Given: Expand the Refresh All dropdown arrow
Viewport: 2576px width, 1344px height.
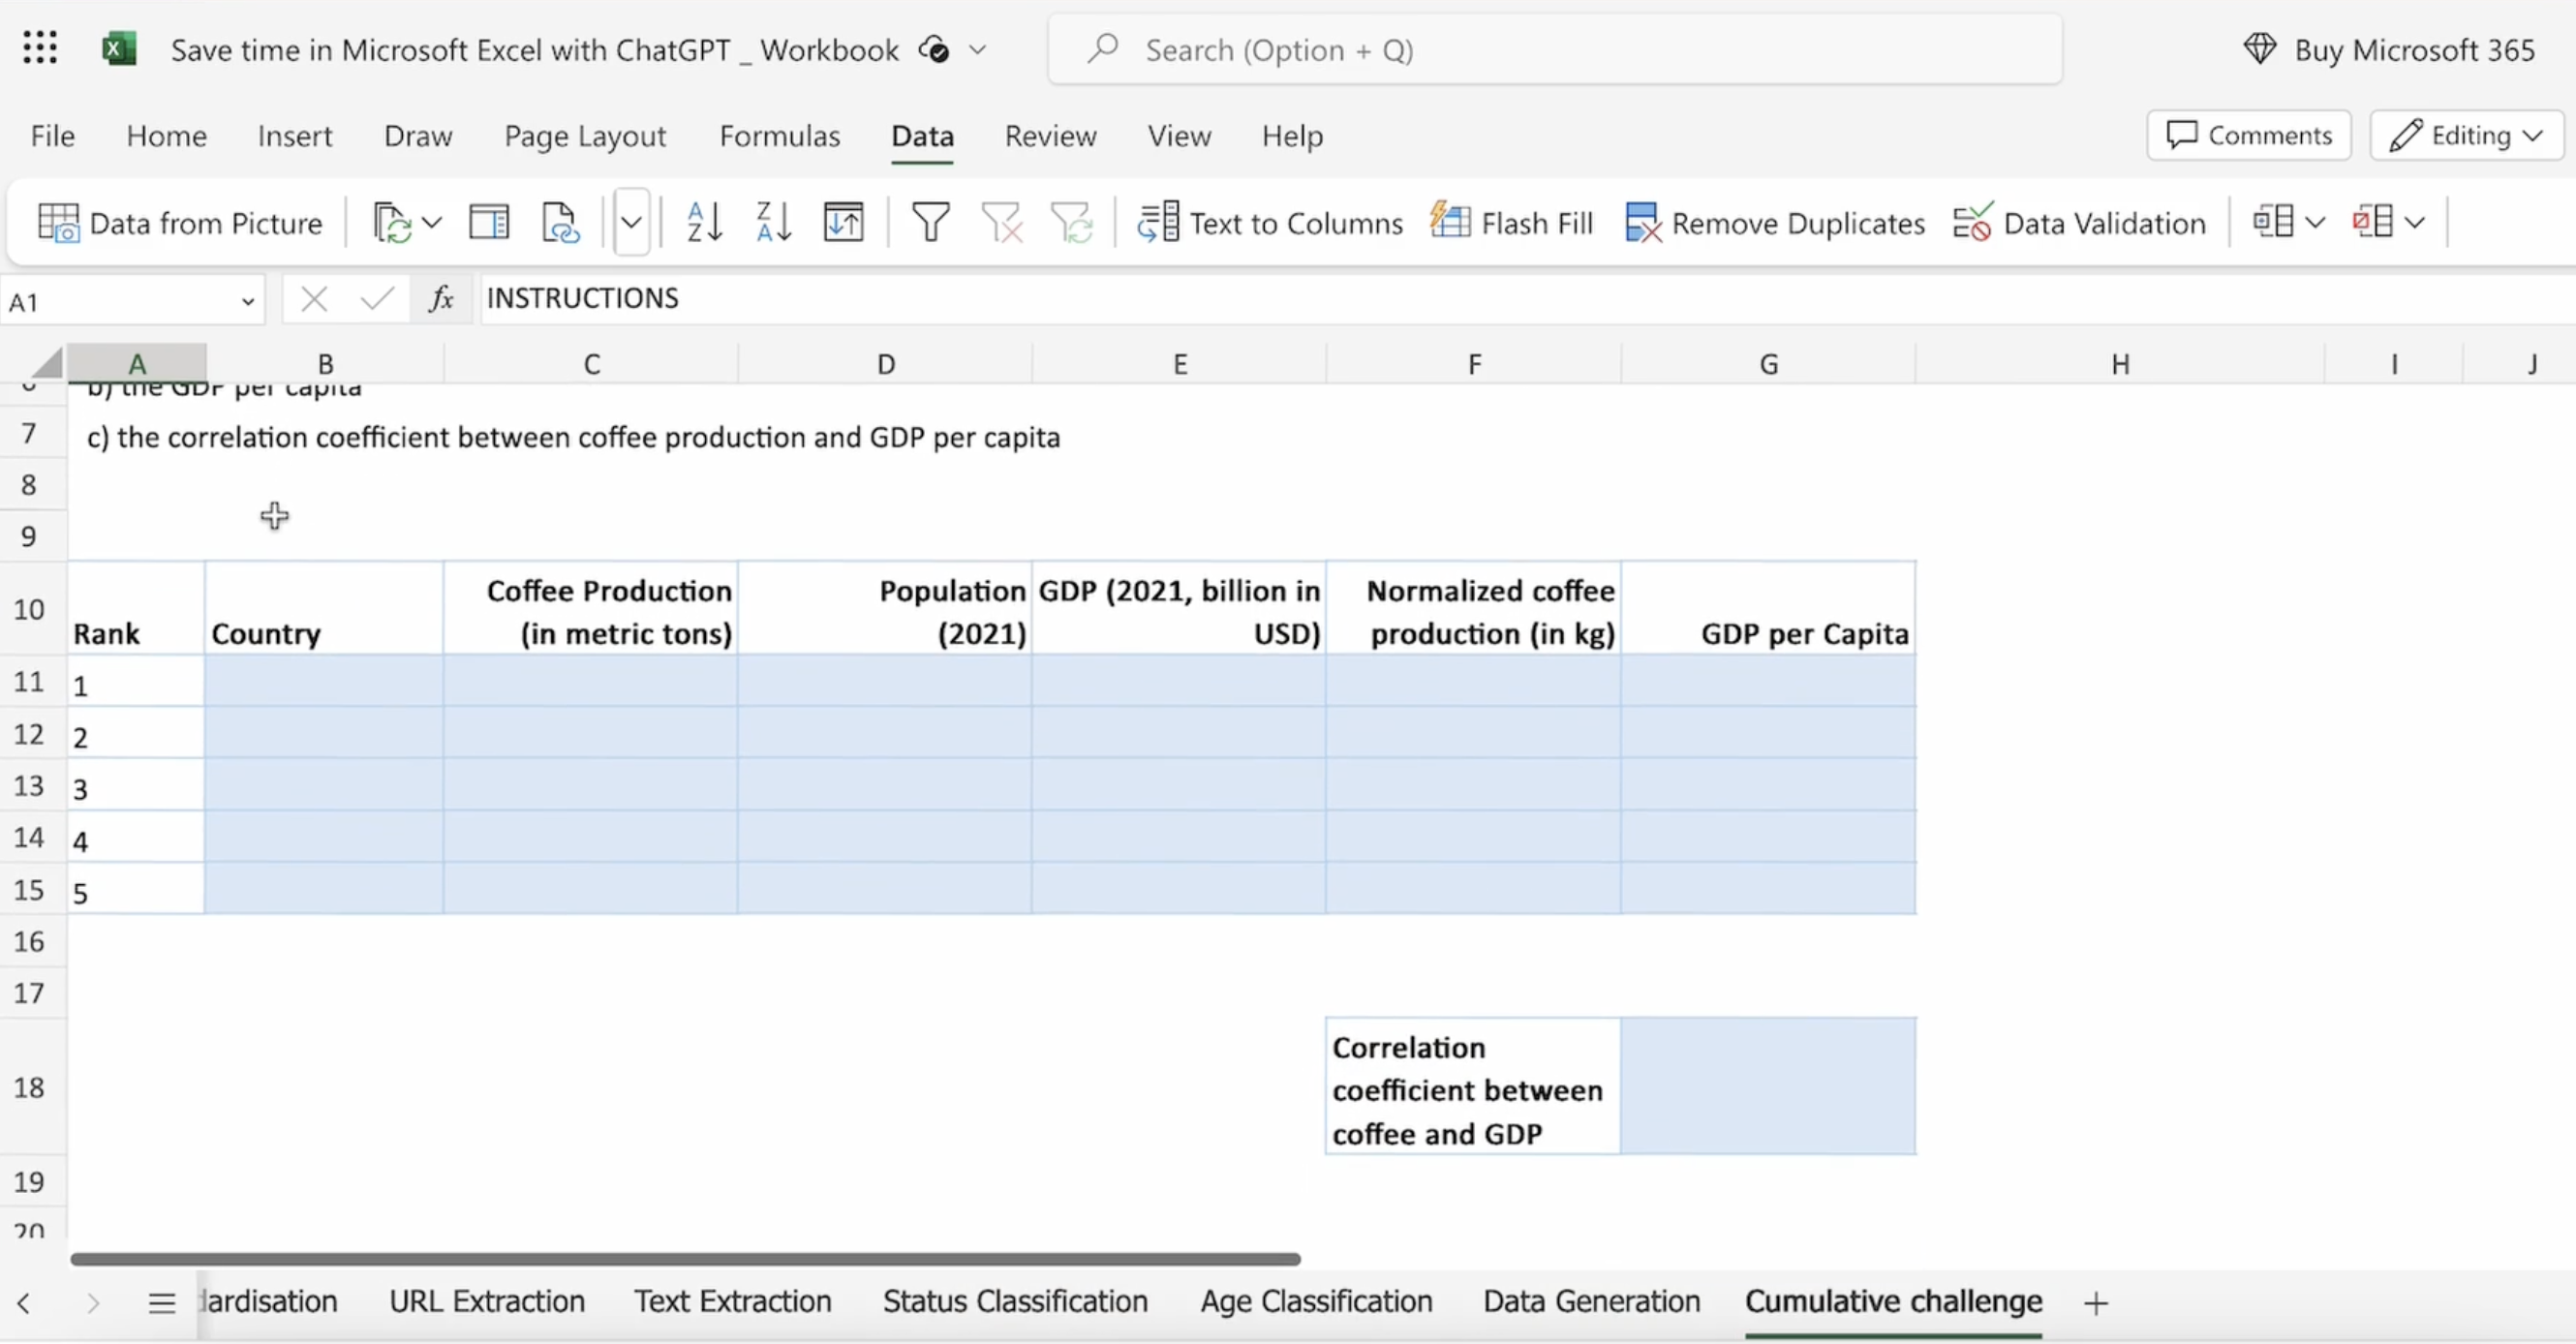Looking at the screenshot, I should pos(432,222).
